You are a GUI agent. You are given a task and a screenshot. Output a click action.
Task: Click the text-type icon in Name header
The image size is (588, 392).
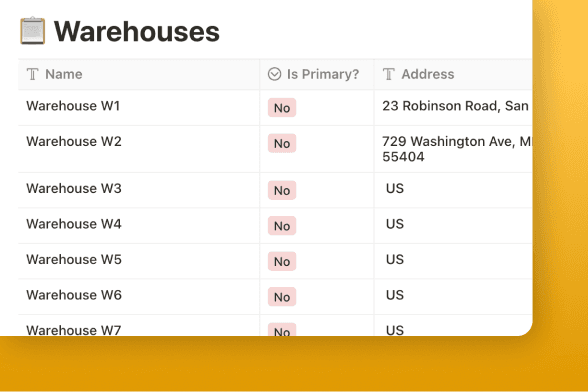click(33, 74)
